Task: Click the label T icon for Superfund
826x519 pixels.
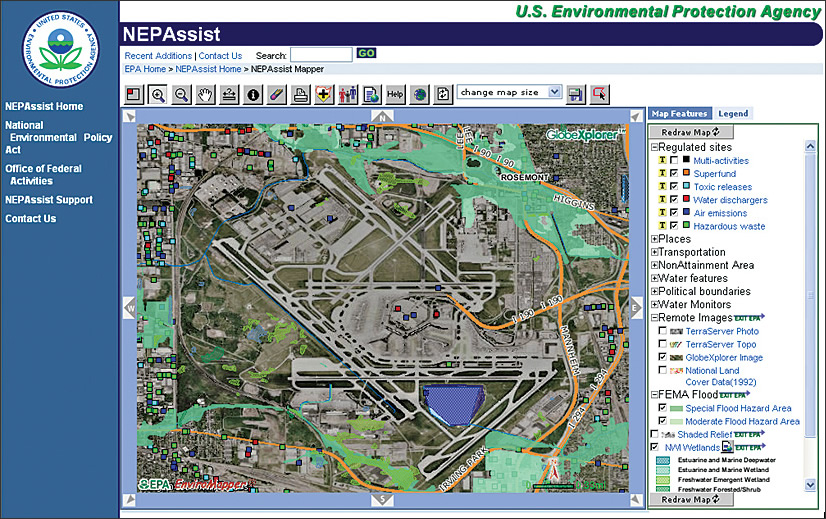Action: click(662, 173)
